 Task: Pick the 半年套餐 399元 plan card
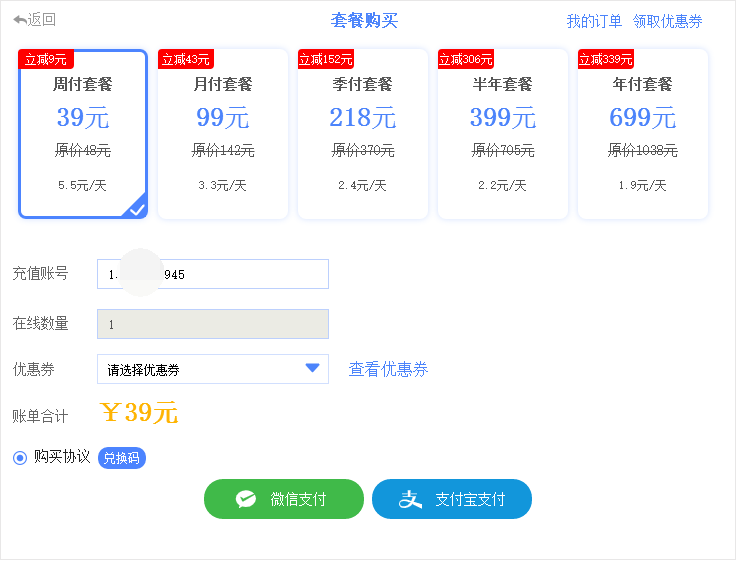tap(502, 134)
